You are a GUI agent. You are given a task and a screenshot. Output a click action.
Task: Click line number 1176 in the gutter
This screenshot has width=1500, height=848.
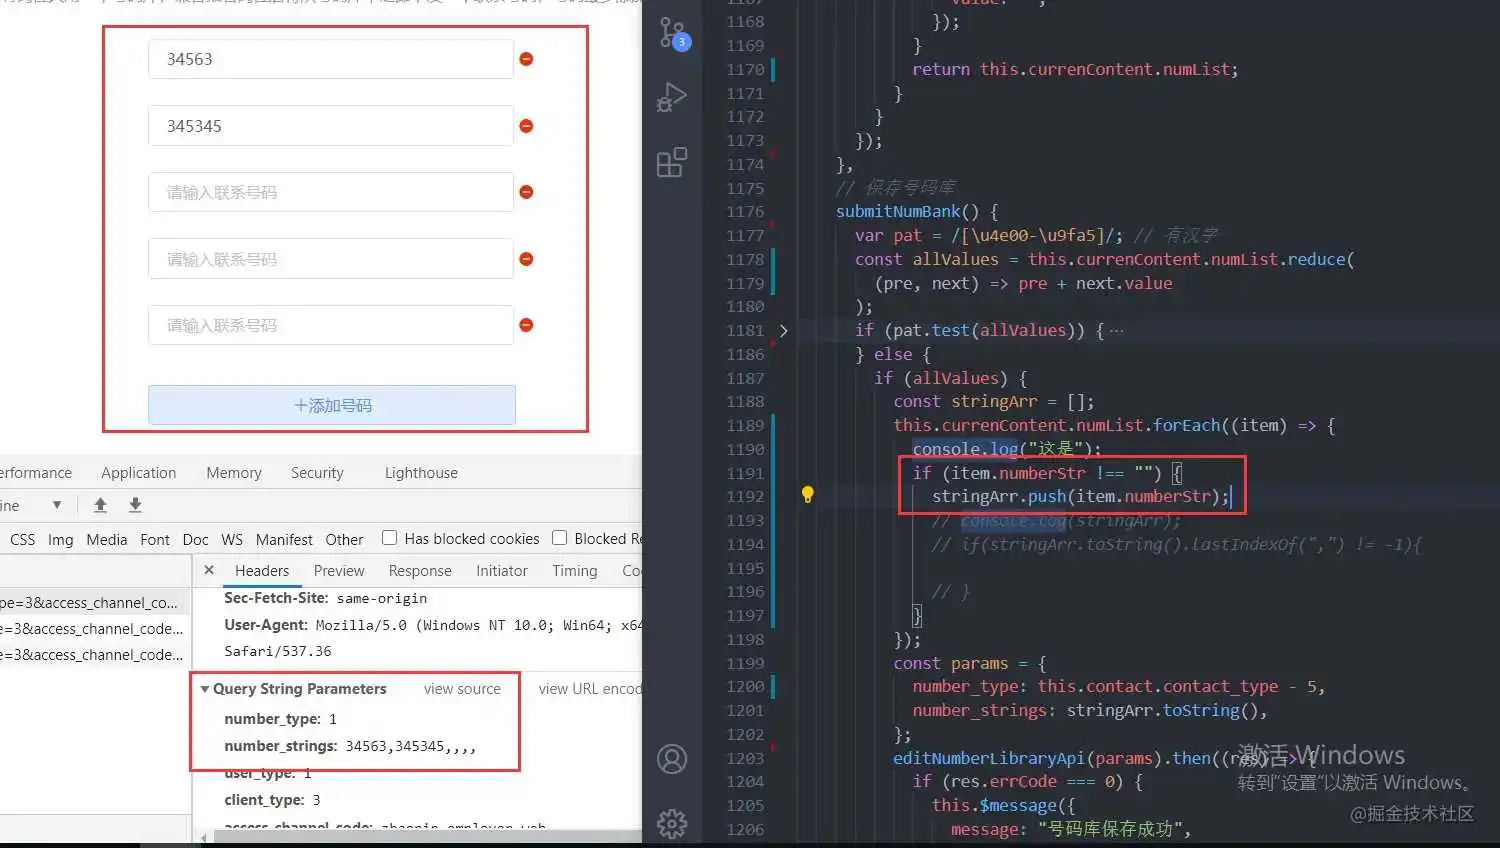[745, 211]
